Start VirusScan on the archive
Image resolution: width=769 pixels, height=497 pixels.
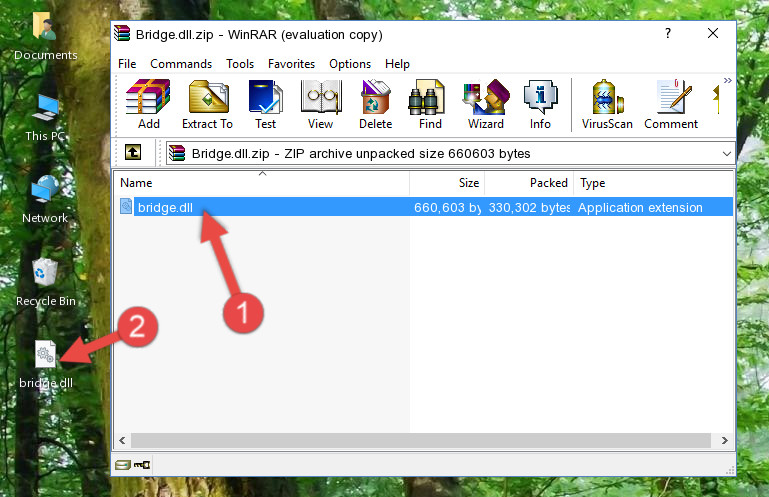607,105
